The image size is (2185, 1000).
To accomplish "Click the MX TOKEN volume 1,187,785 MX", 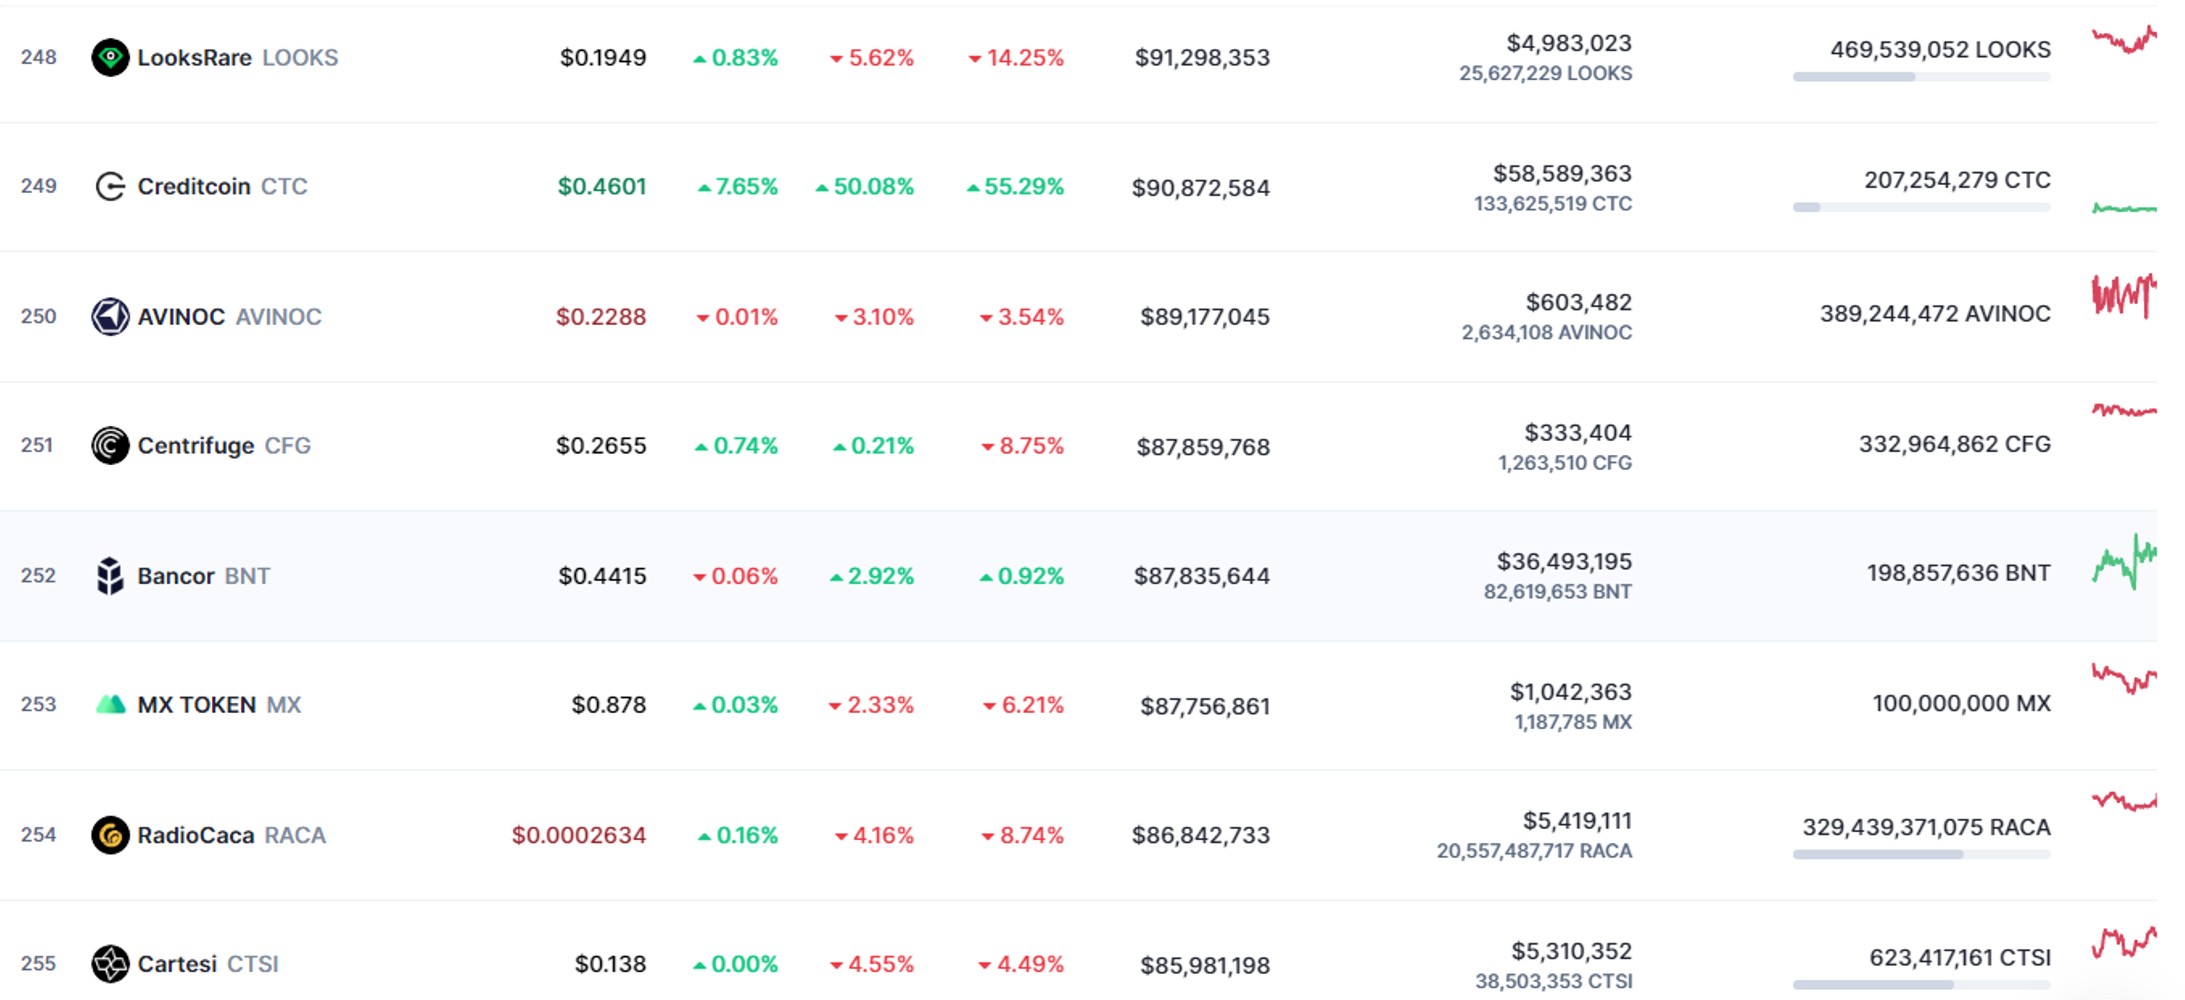I will [1573, 722].
